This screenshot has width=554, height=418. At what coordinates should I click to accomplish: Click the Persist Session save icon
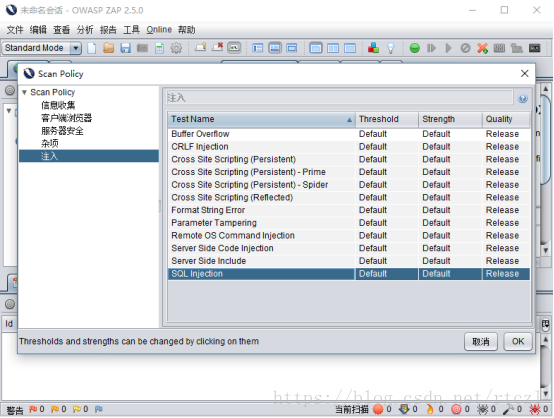(x=125, y=48)
